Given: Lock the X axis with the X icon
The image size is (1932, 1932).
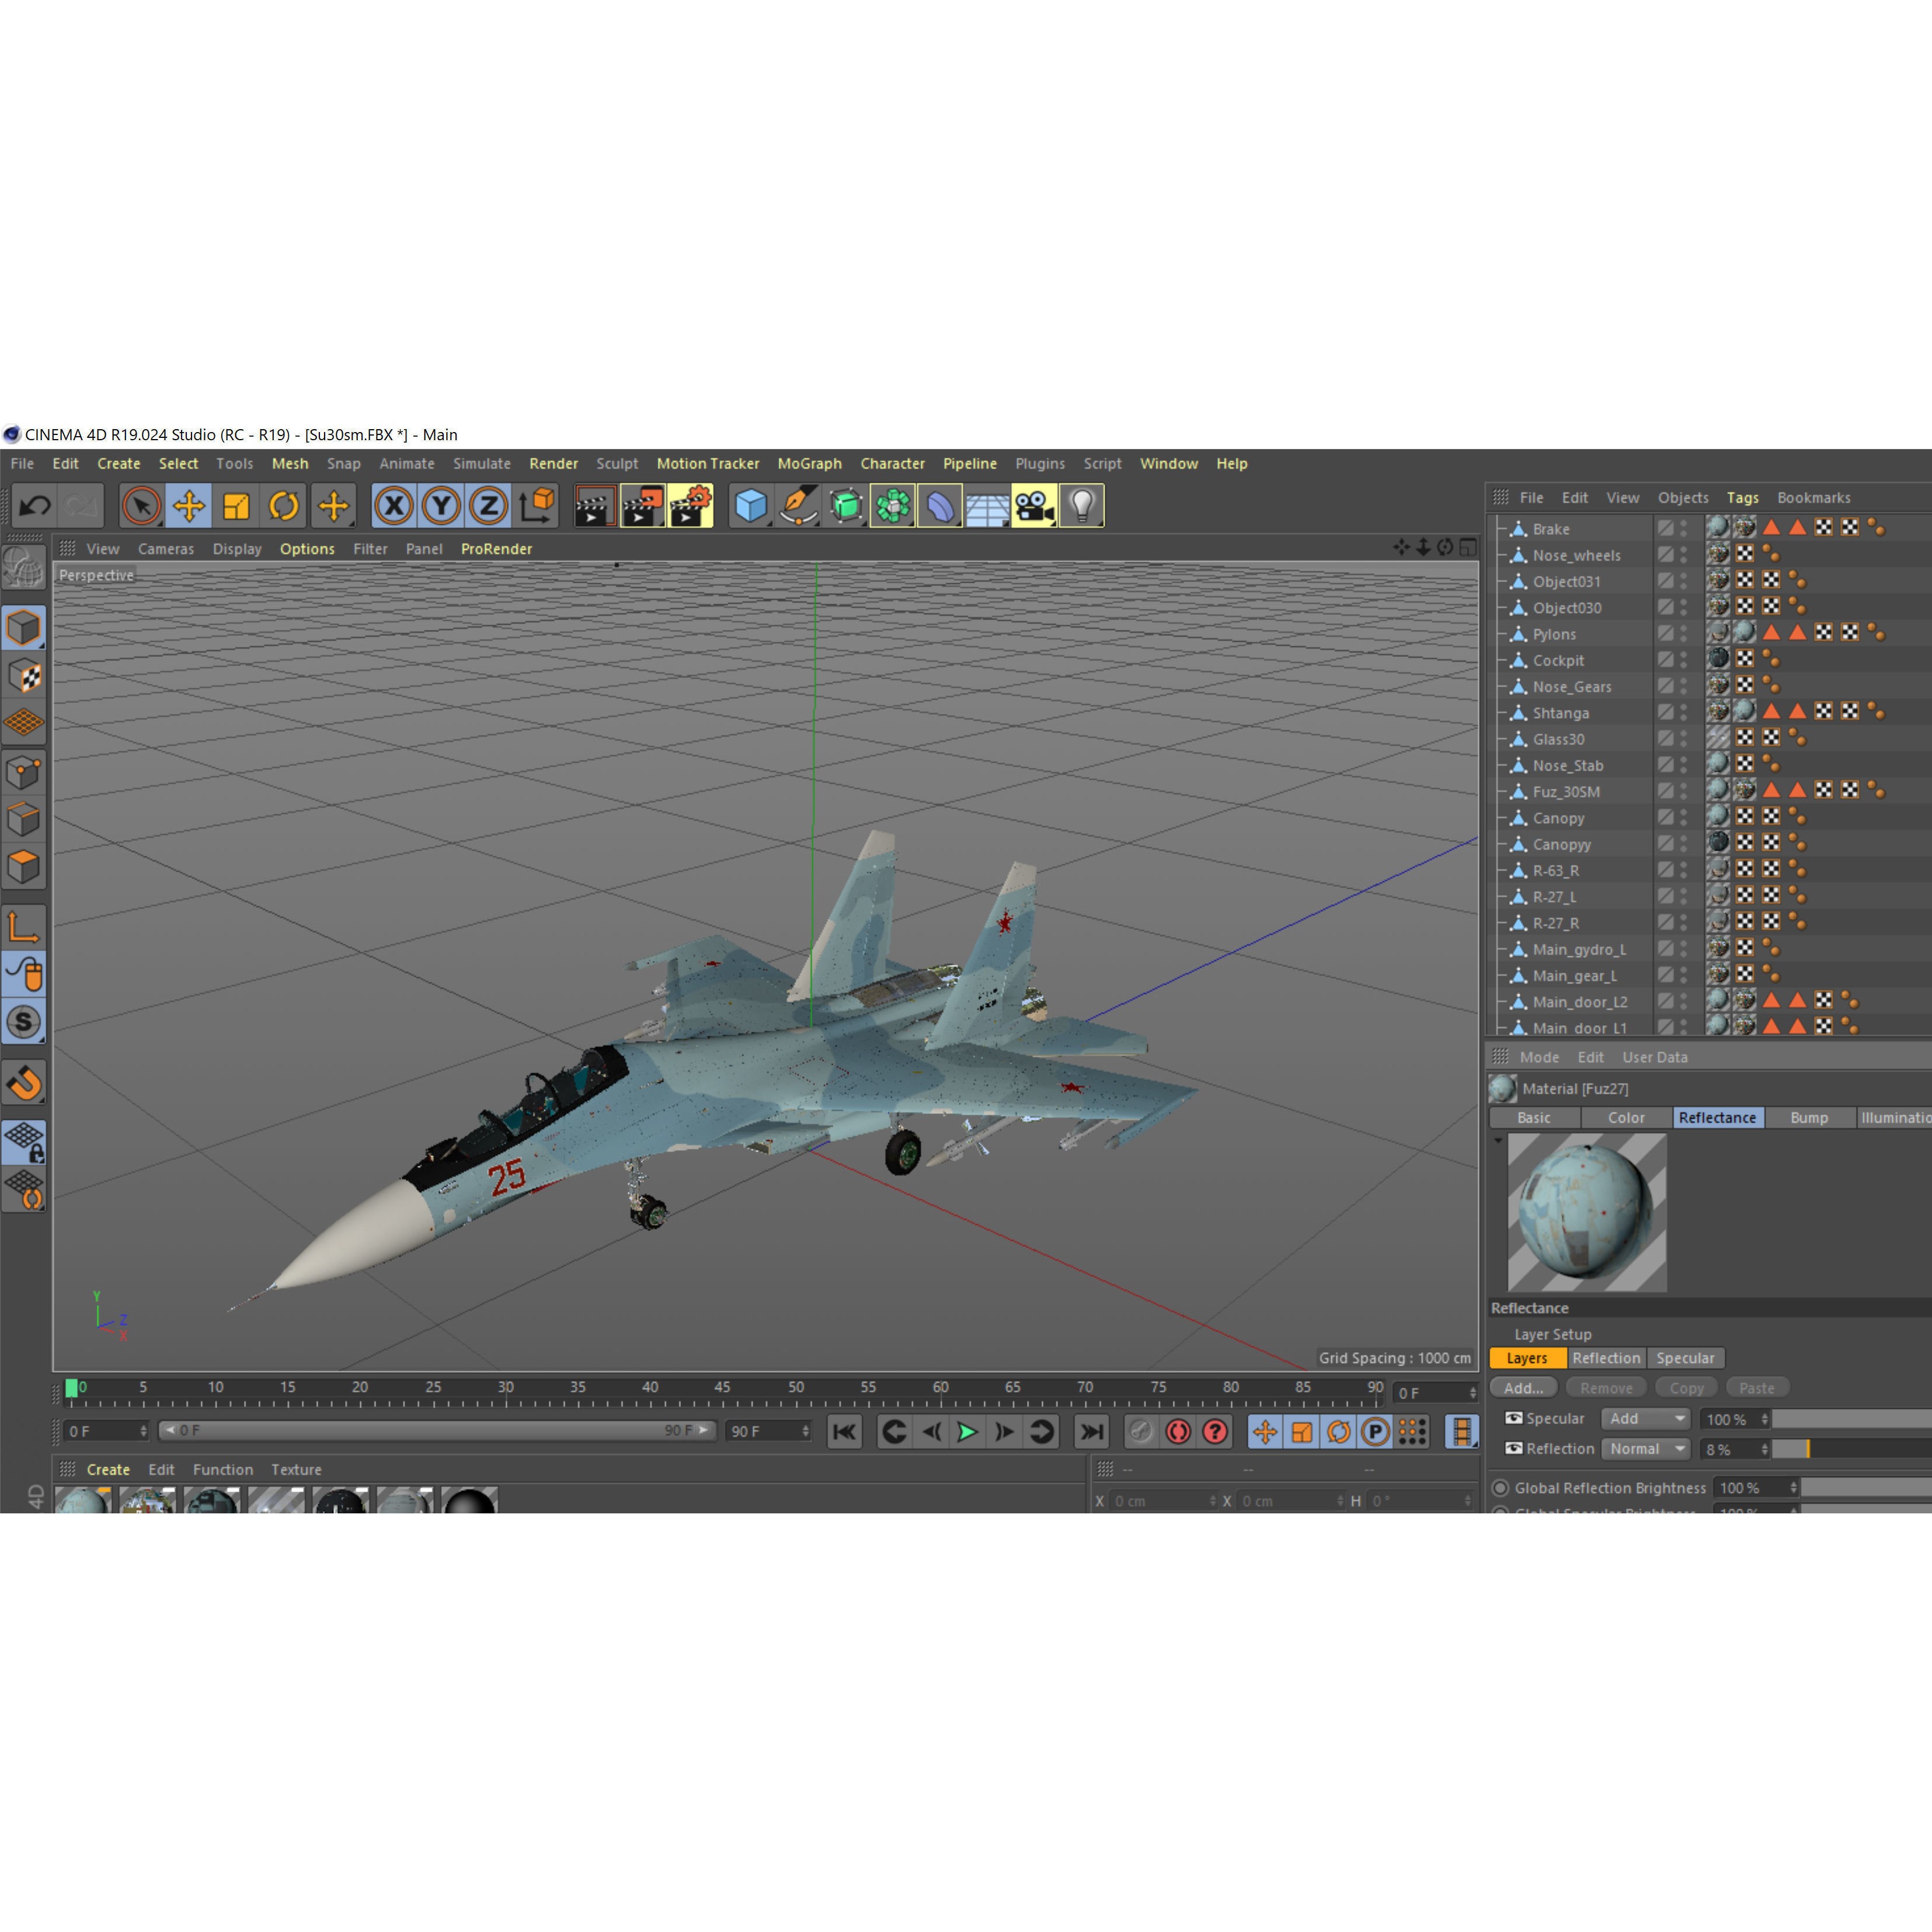Looking at the screenshot, I should pyautogui.click(x=393, y=507).
